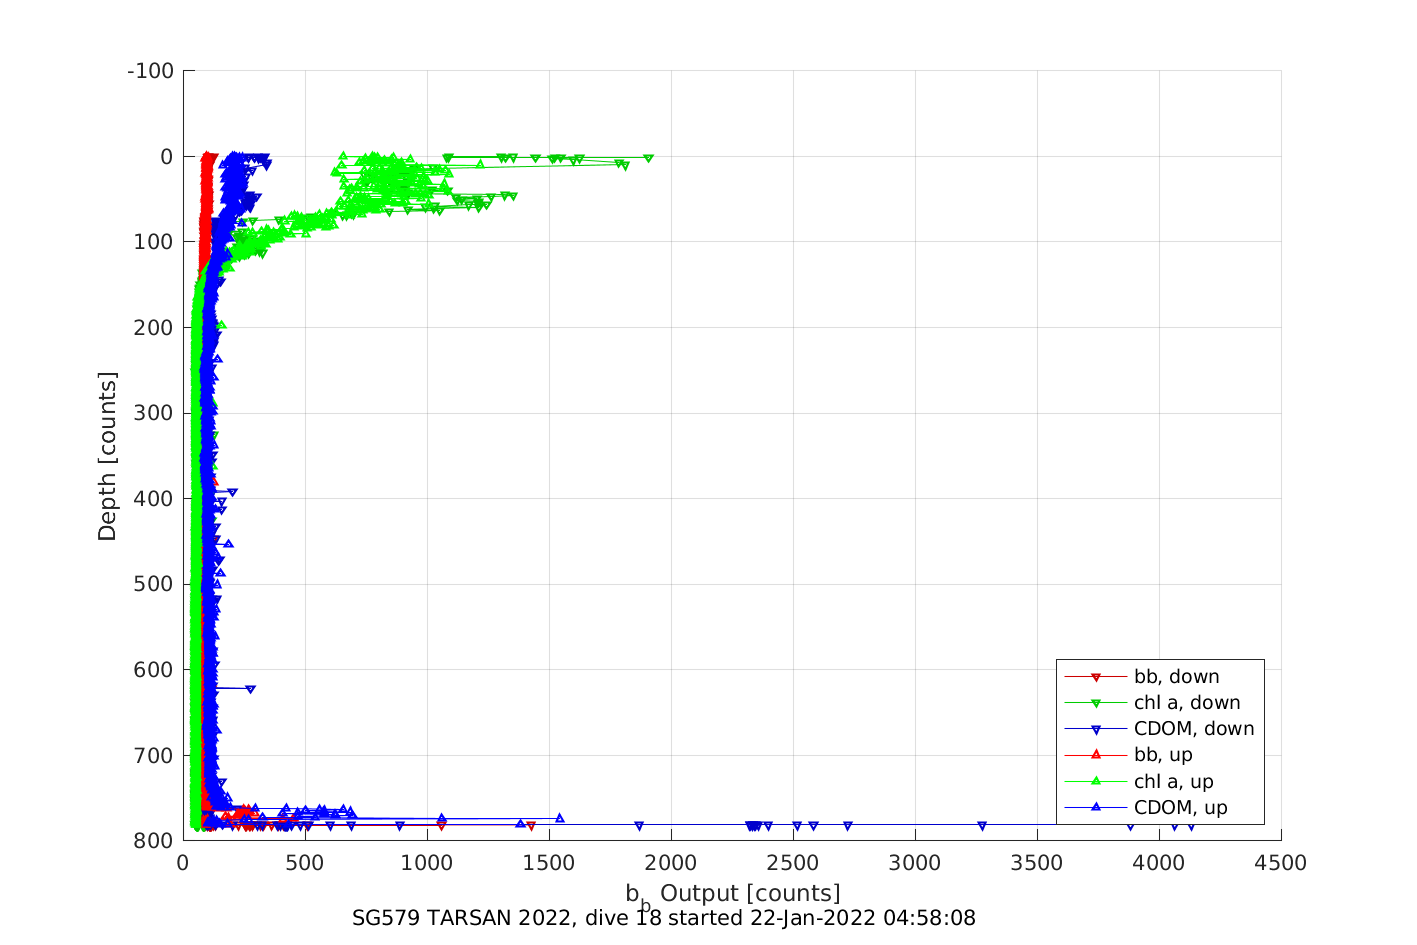Click the x-axis tick label 3000

[915, 863]
